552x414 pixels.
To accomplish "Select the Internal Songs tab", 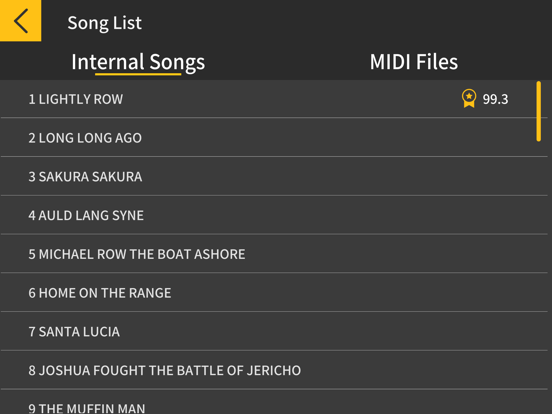I will click(x=138, y=62).
